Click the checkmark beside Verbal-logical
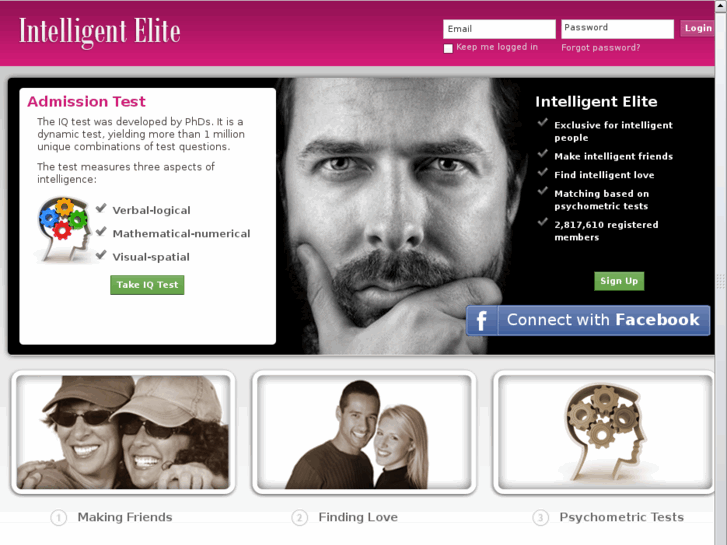The height and width of the screenshot is (545, 727). (x=101, y=208)
